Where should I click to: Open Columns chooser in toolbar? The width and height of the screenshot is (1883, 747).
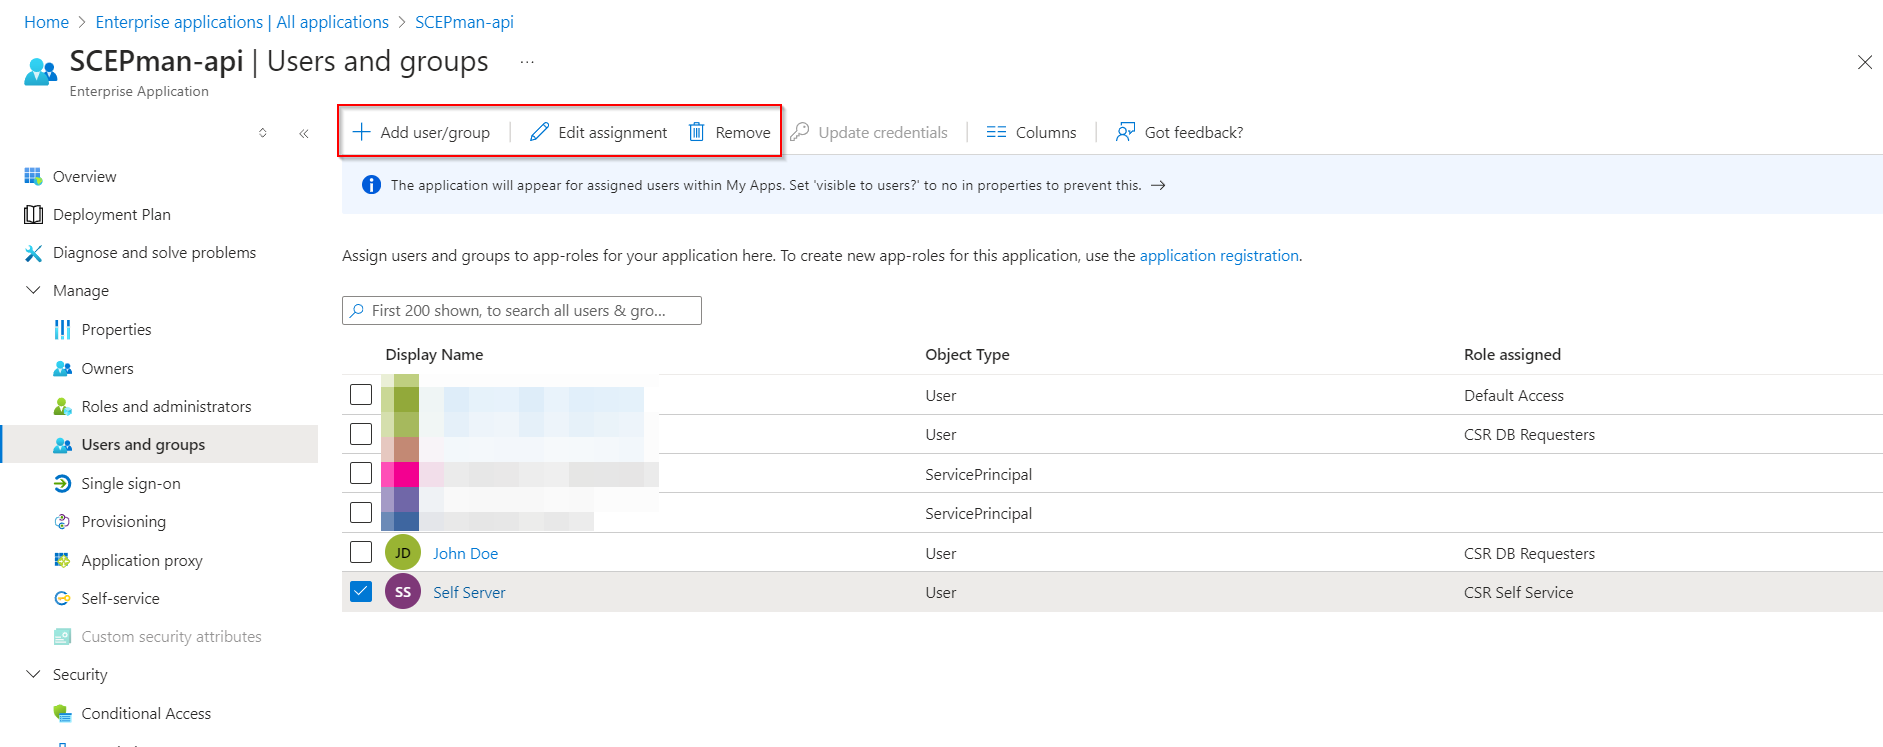(x=1031, y=132)
